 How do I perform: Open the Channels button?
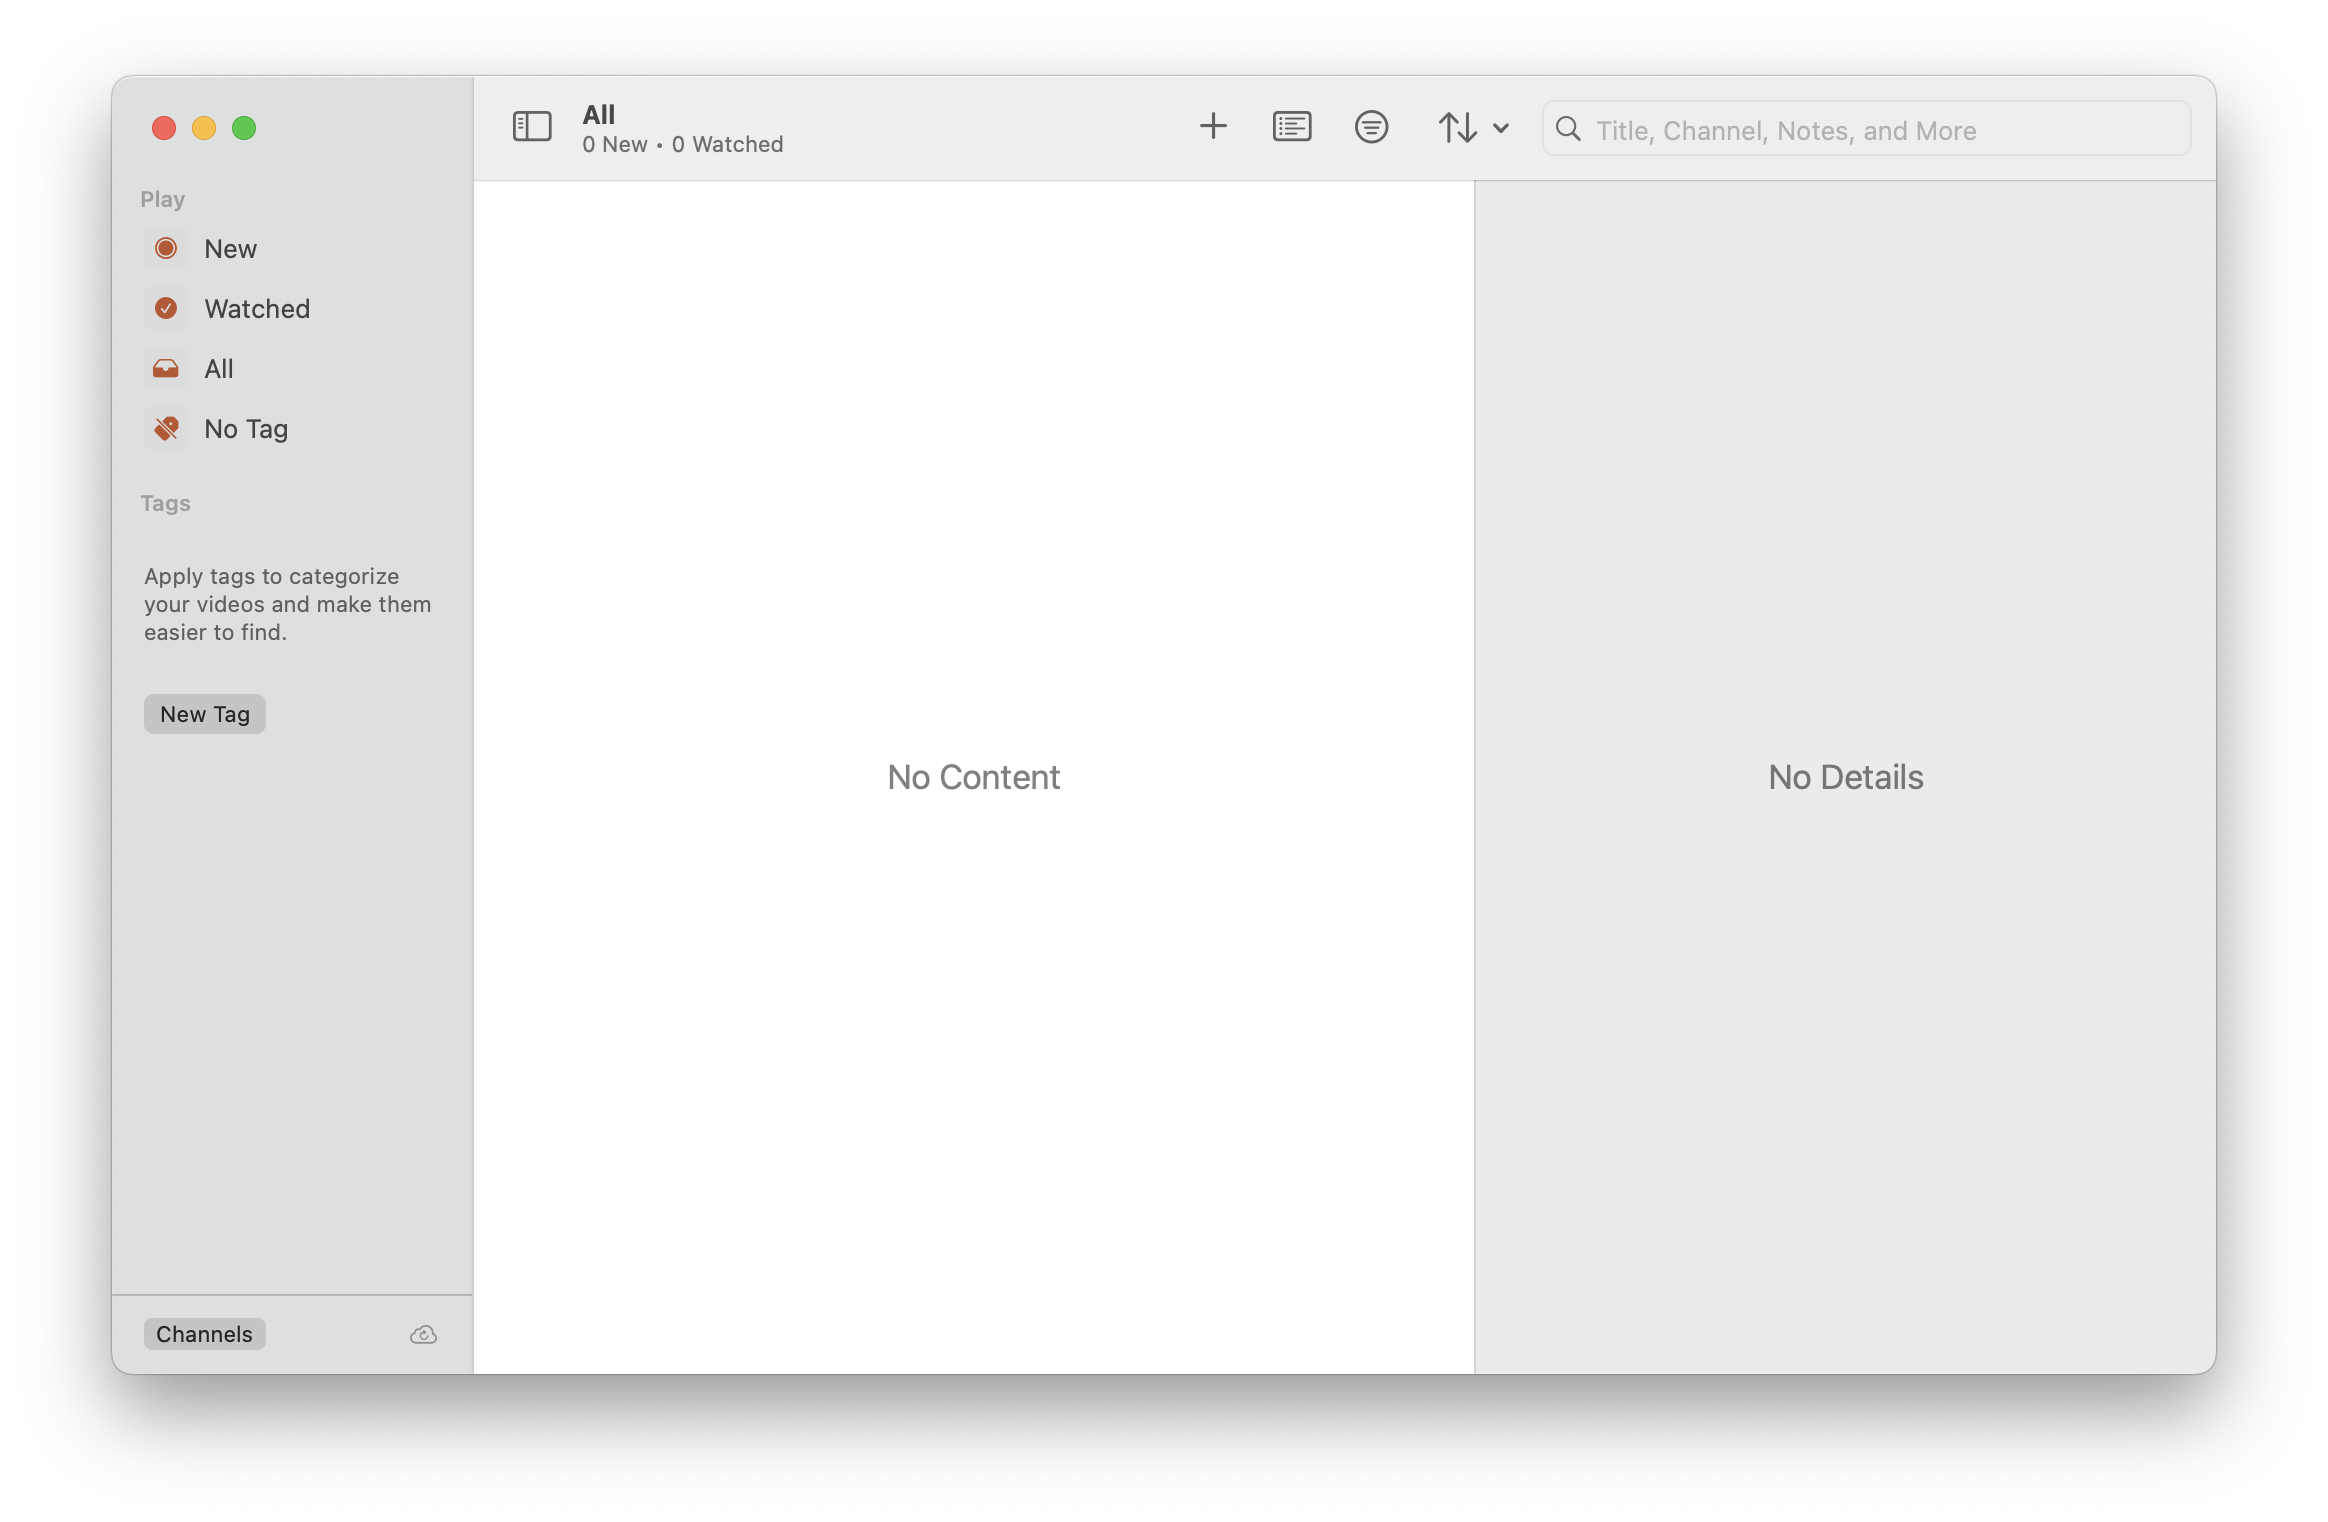tap(204, 1334)
